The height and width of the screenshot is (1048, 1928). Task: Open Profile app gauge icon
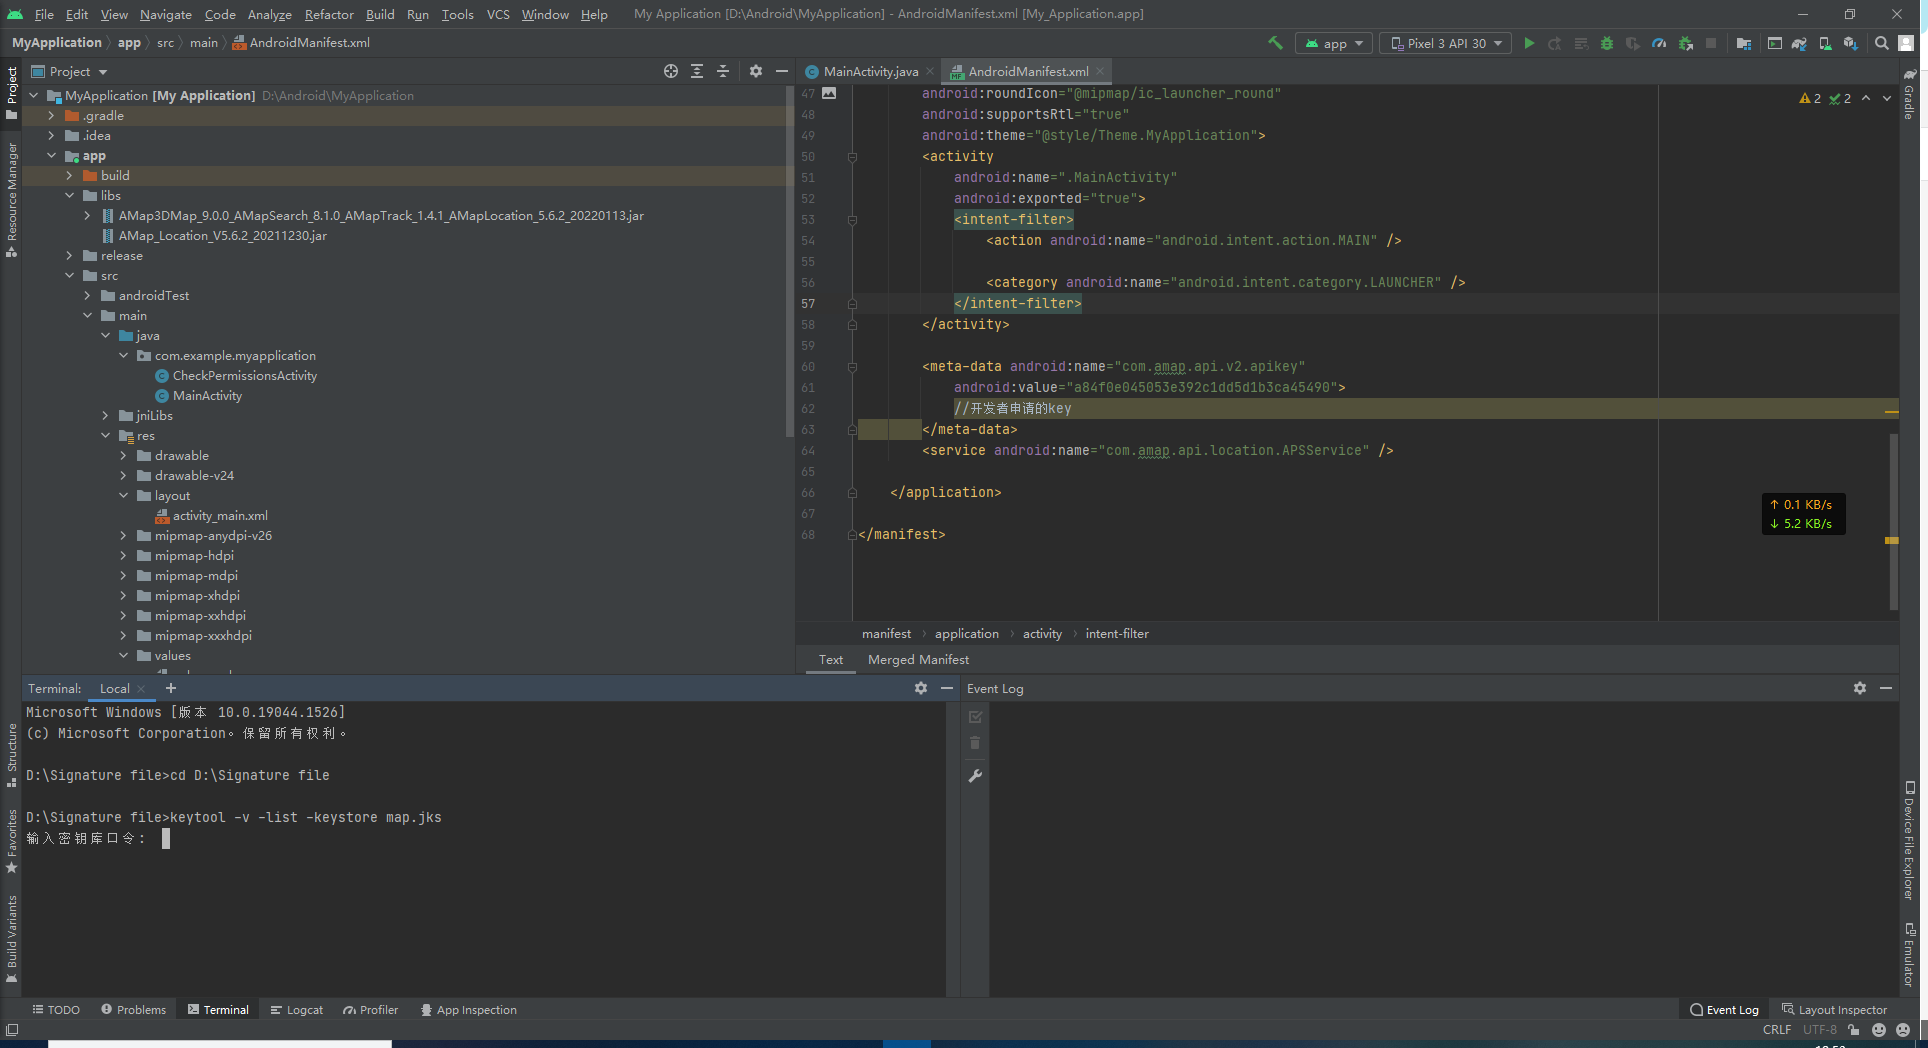(1659, 43)
